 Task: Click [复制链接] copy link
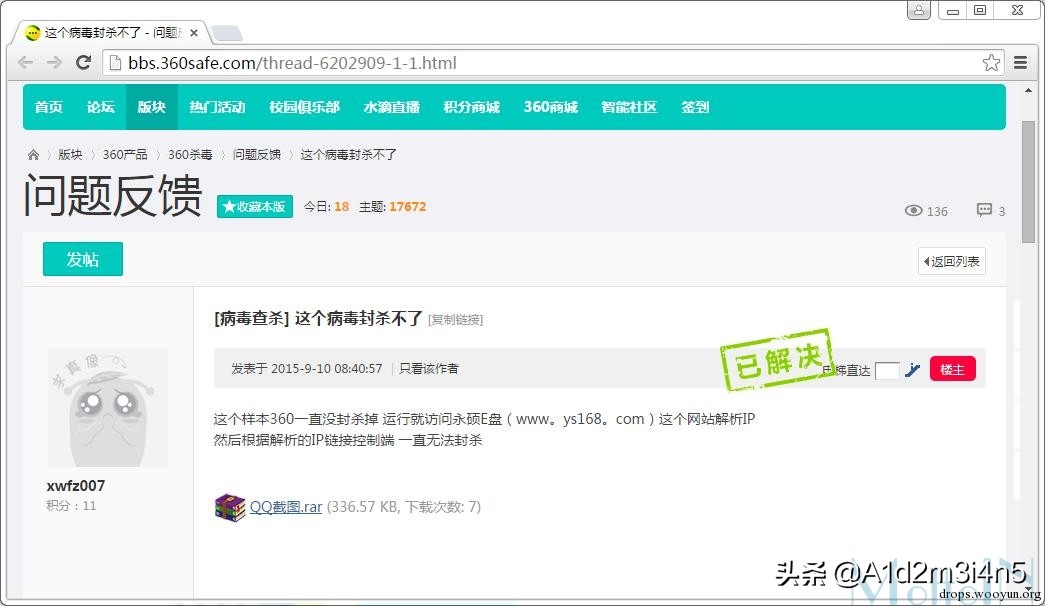pos(455,320)
